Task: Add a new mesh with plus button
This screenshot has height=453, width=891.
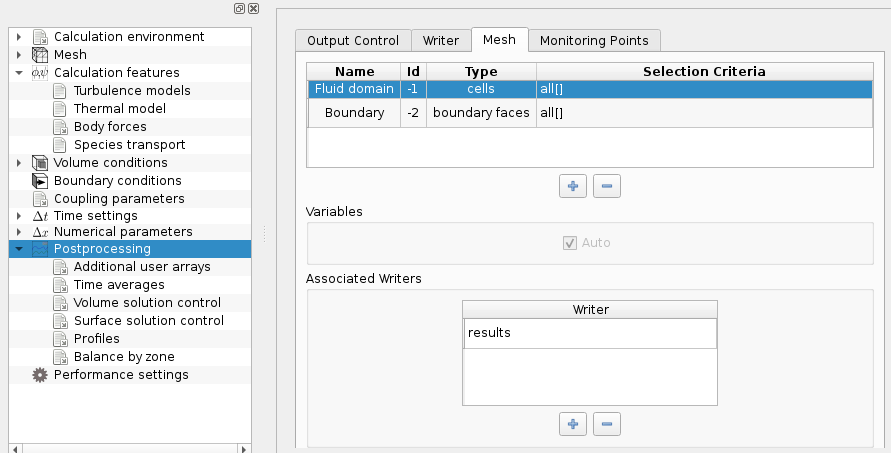Action: 572,186
